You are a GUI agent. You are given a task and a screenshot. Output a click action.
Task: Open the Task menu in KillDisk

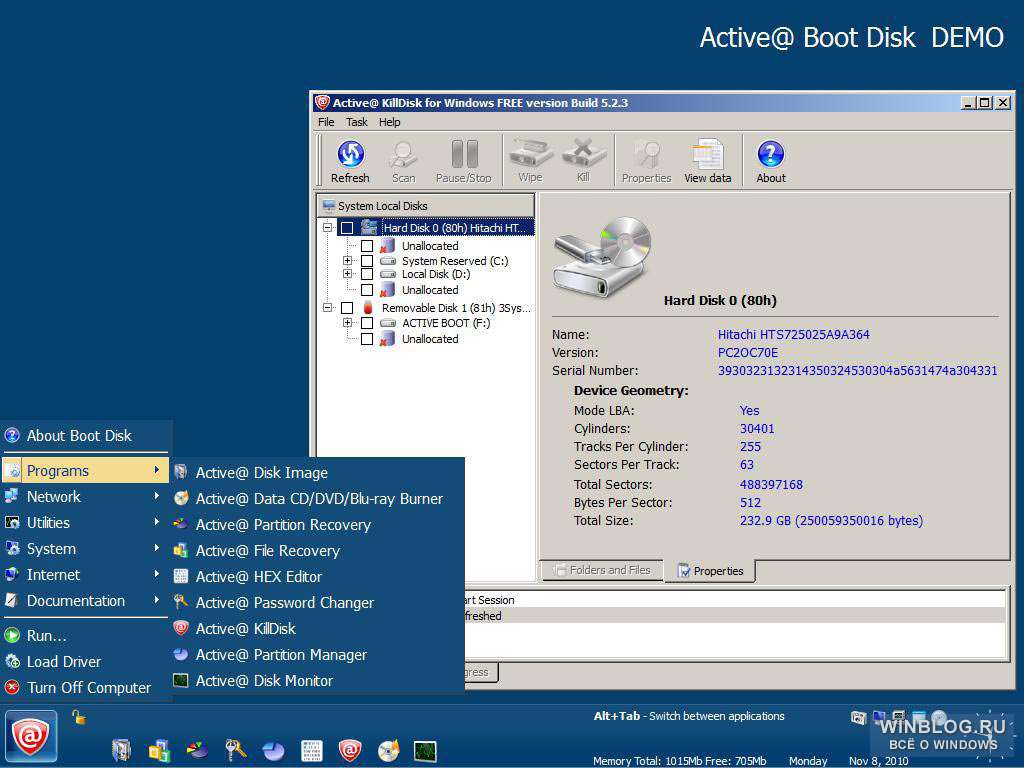[x=357, y=122]
